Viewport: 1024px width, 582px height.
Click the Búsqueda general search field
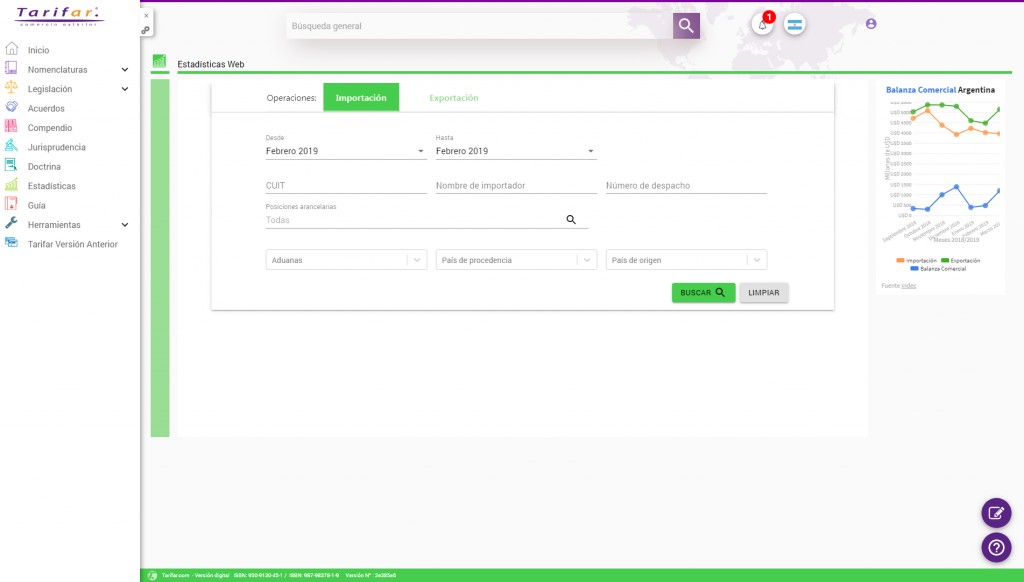point(479,26)
